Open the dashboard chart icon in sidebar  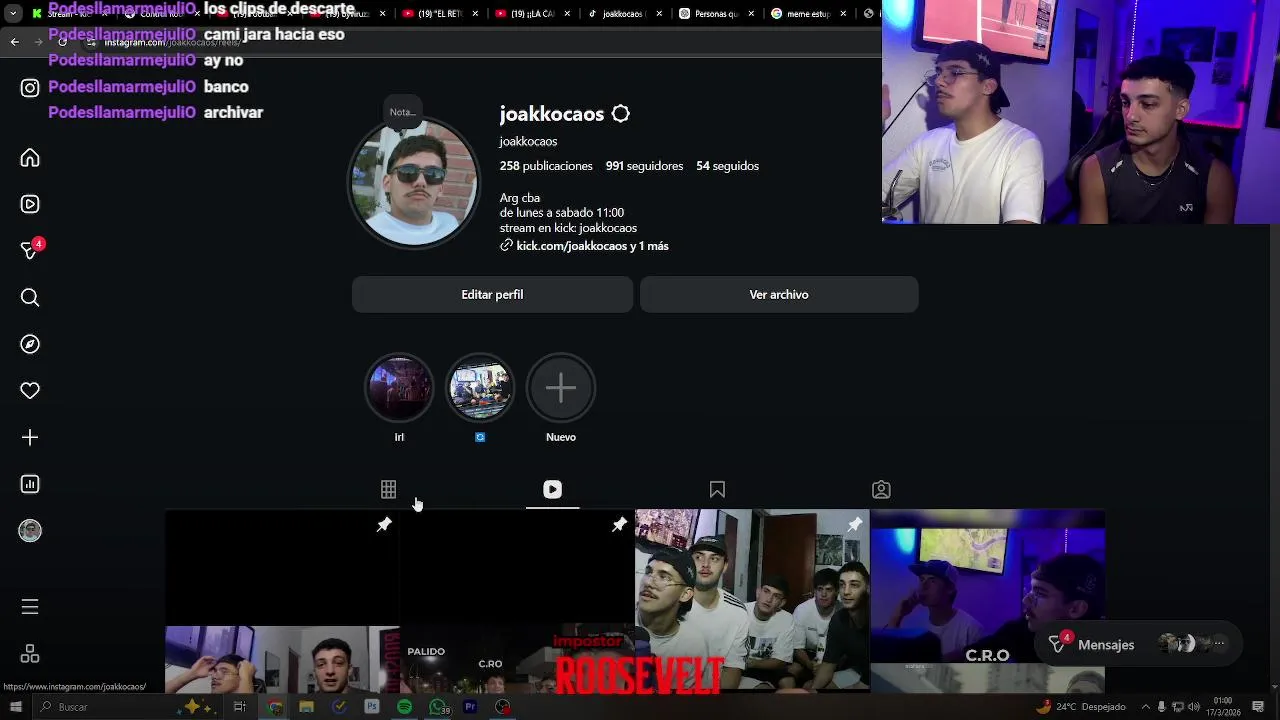(30, 484)
